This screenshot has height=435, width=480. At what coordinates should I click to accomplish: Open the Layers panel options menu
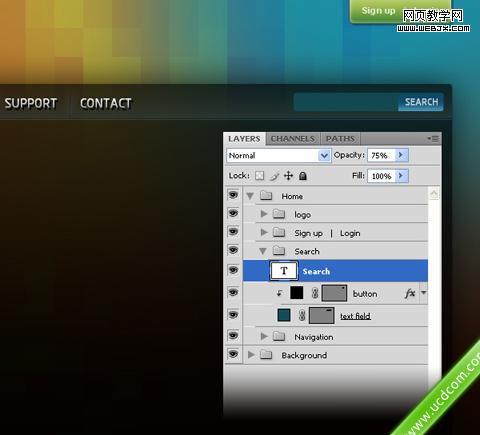(x=433, y=138)
